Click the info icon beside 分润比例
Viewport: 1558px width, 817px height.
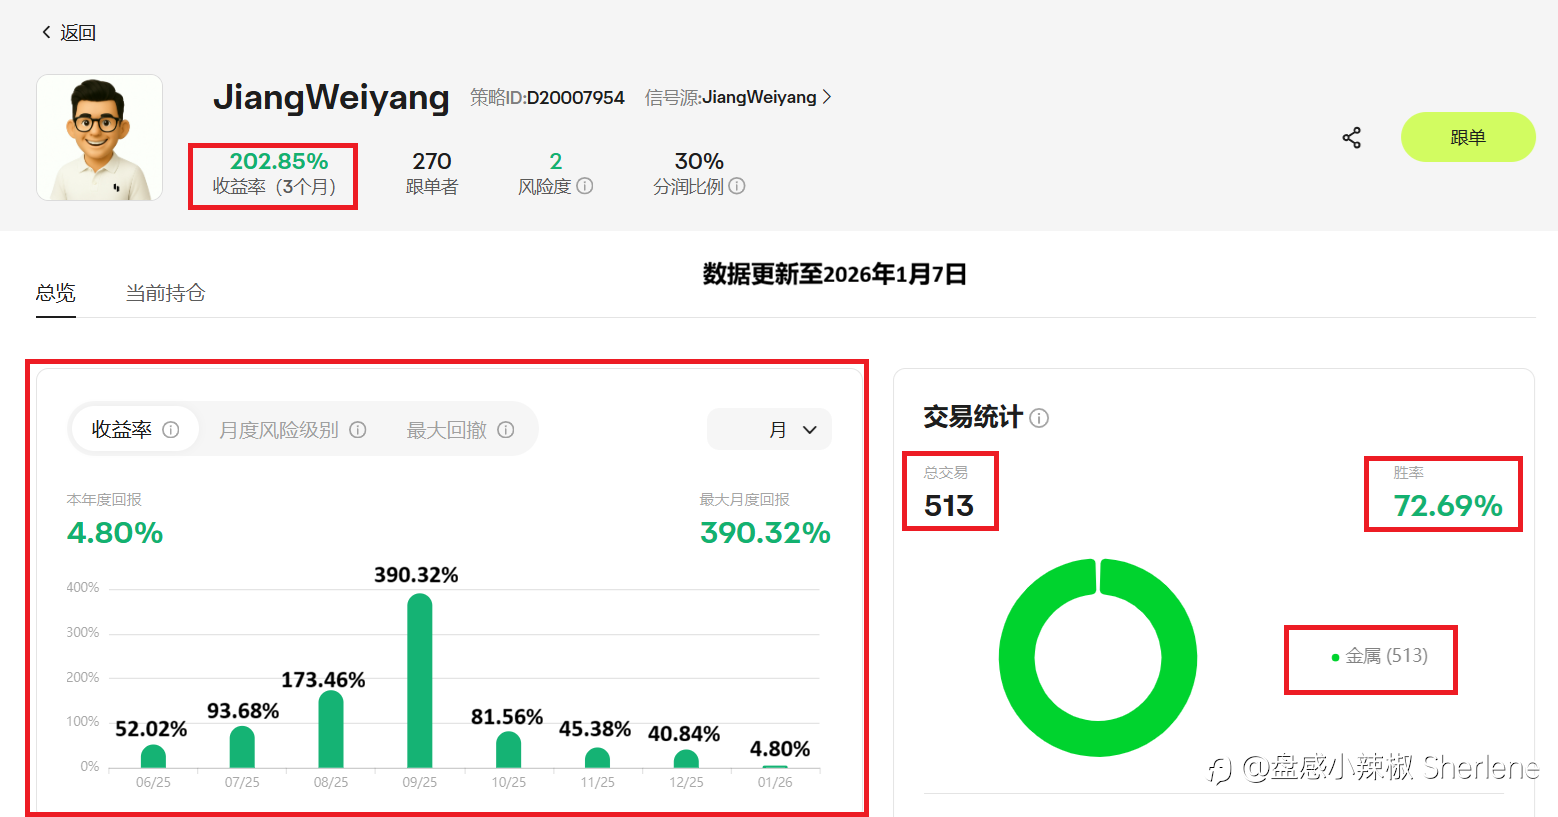[x=737, y=186]
